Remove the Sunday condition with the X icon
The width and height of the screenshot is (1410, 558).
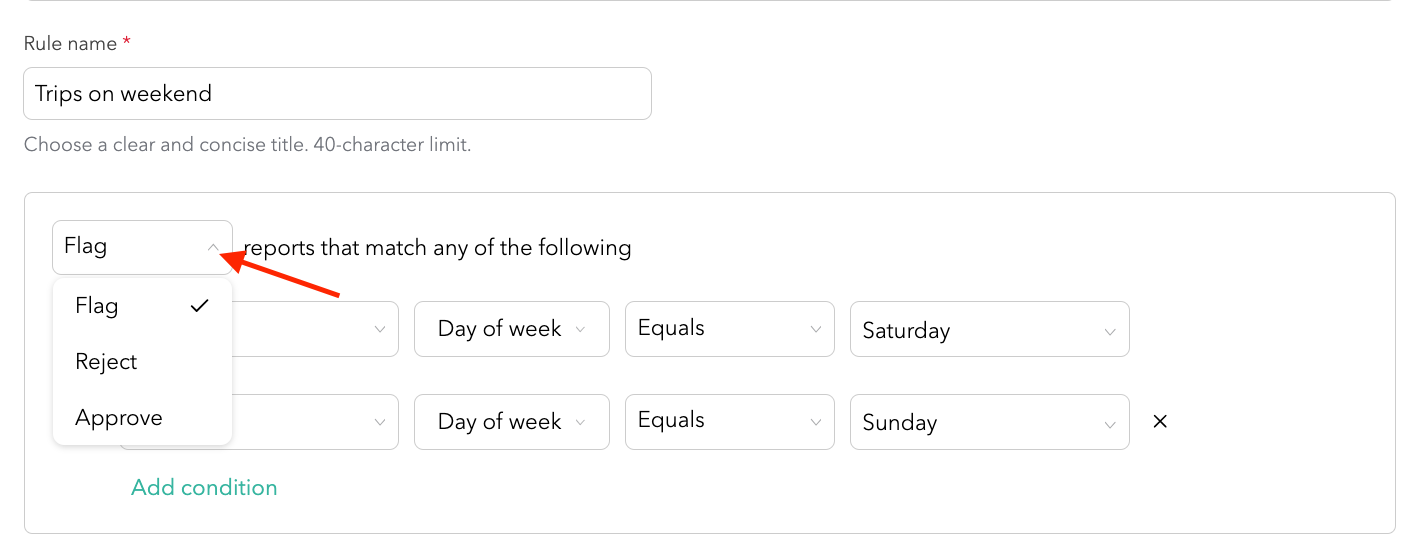(x=1160, y=422)
